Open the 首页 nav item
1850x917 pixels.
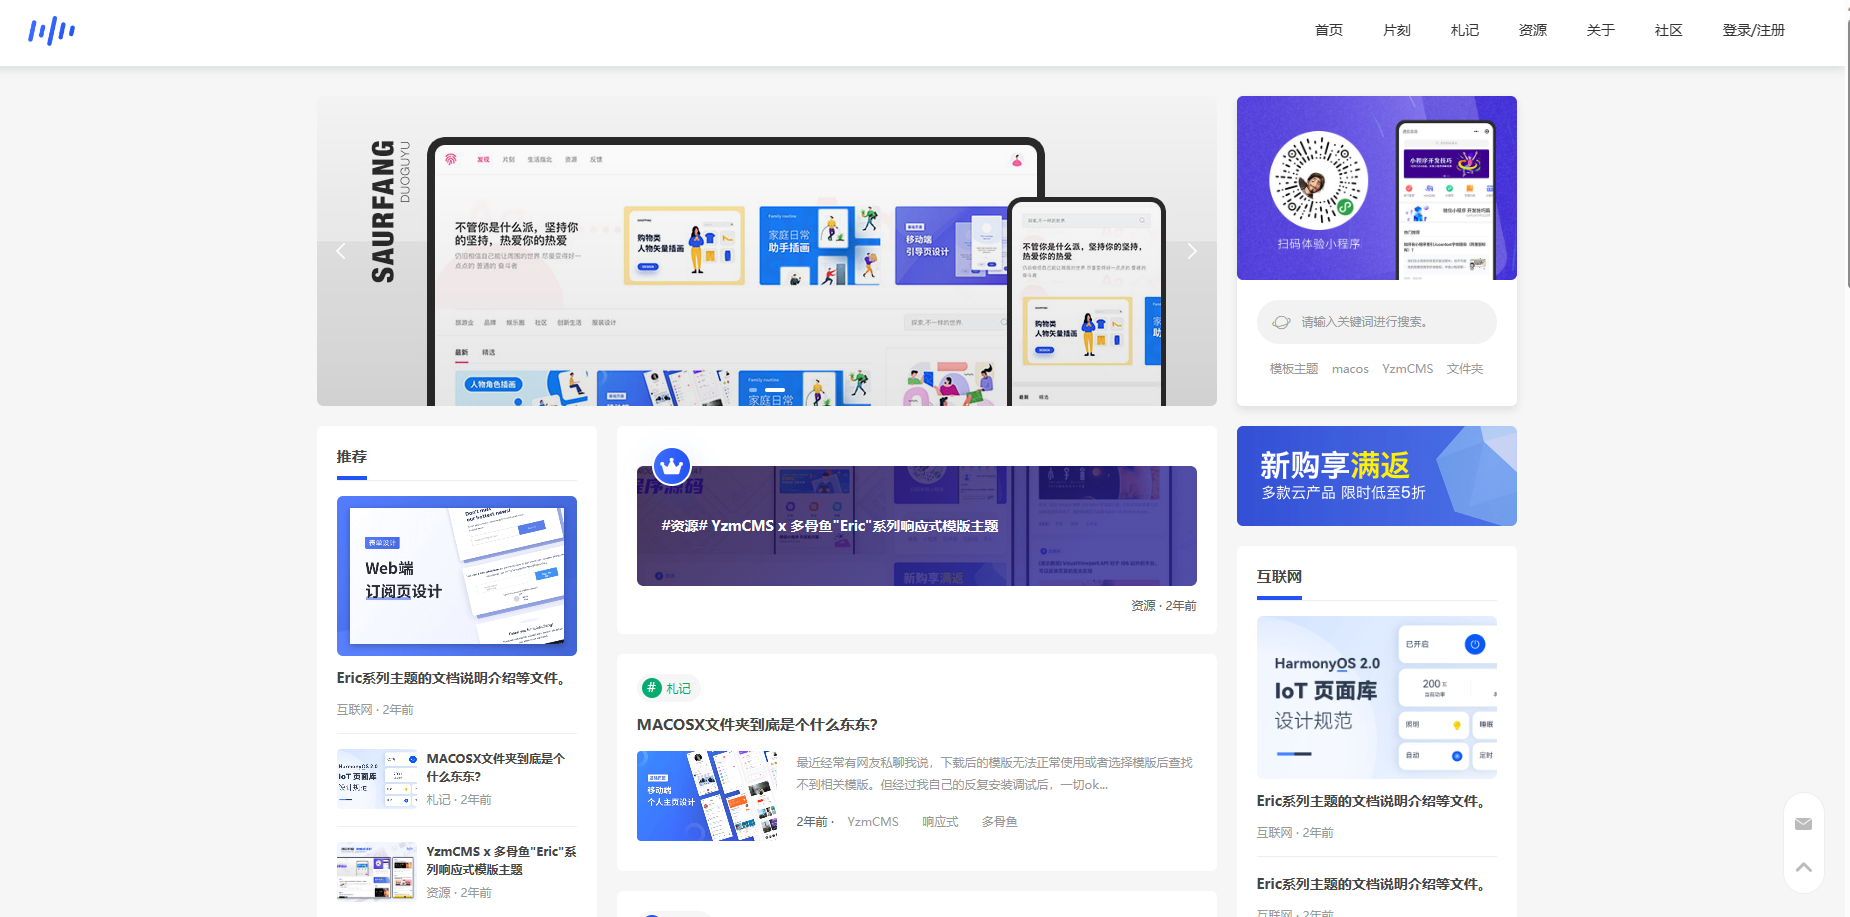click(1329, 30)
